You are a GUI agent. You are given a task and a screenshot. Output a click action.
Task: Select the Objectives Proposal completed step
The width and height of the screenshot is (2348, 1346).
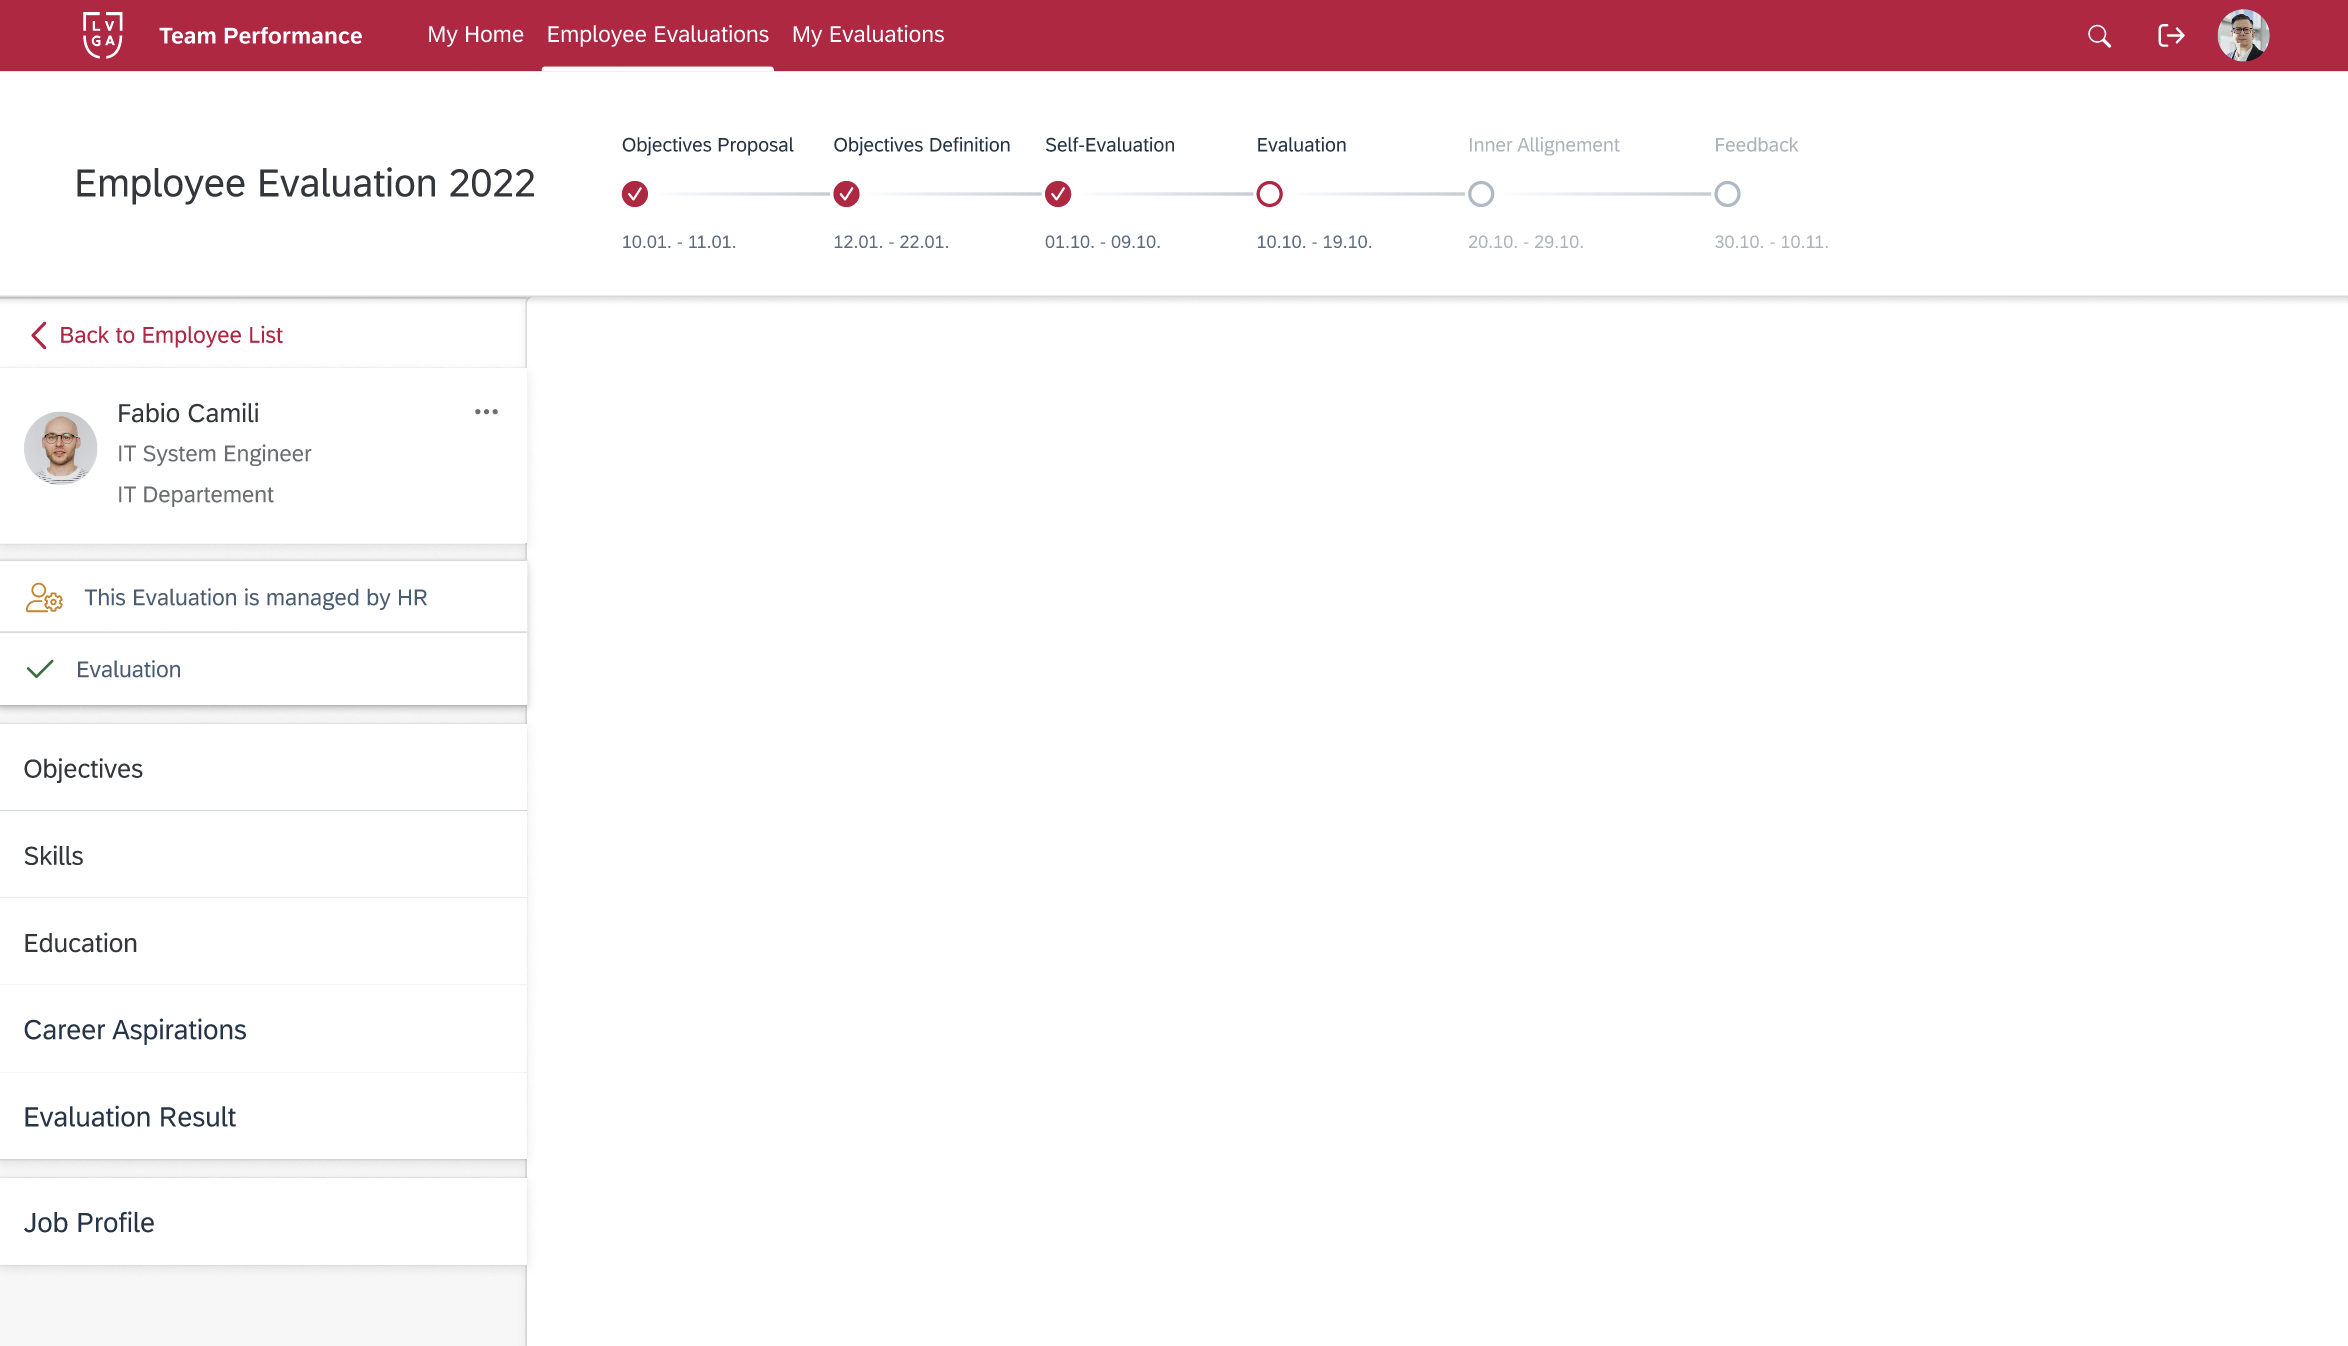pos(635,194)
